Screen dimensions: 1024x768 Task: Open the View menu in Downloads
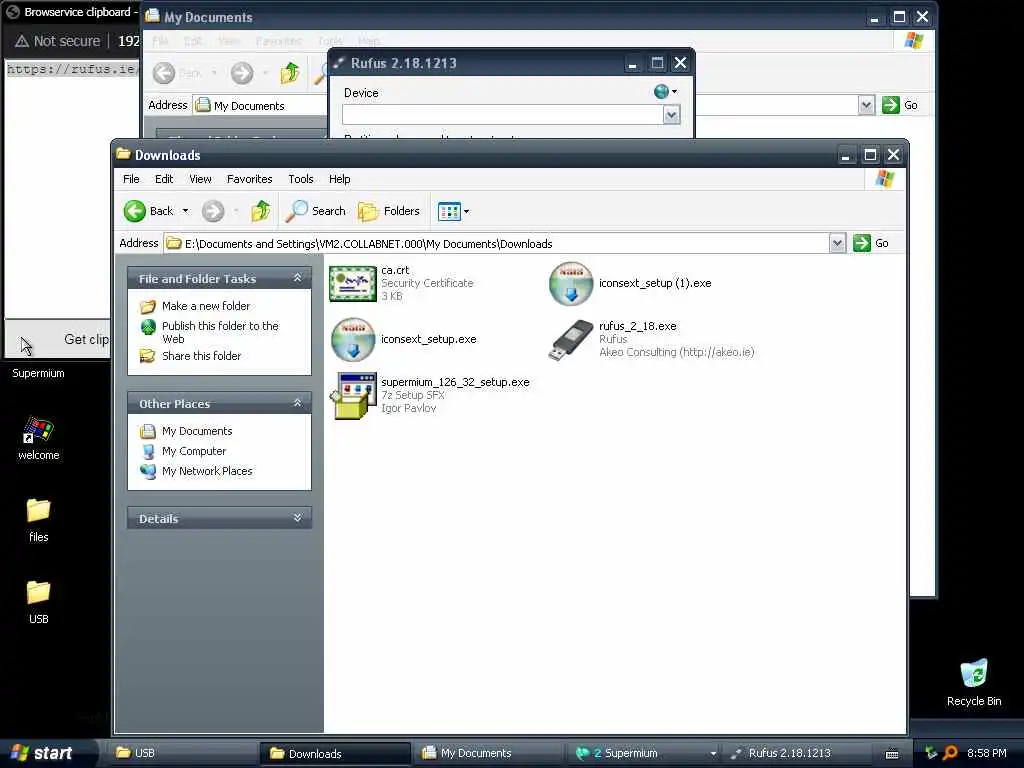[x=200, y=179]
